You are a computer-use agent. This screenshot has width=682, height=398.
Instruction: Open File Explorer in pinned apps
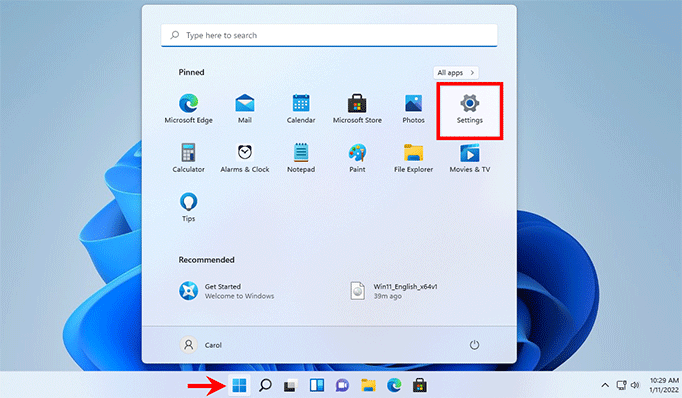click(413, 158)
